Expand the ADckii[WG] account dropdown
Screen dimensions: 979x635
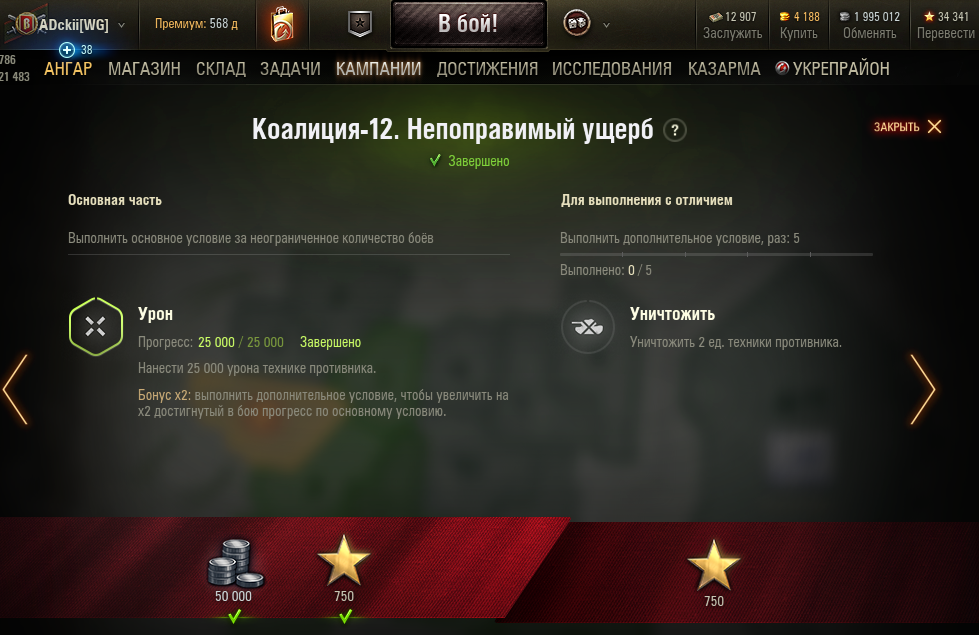121,26
